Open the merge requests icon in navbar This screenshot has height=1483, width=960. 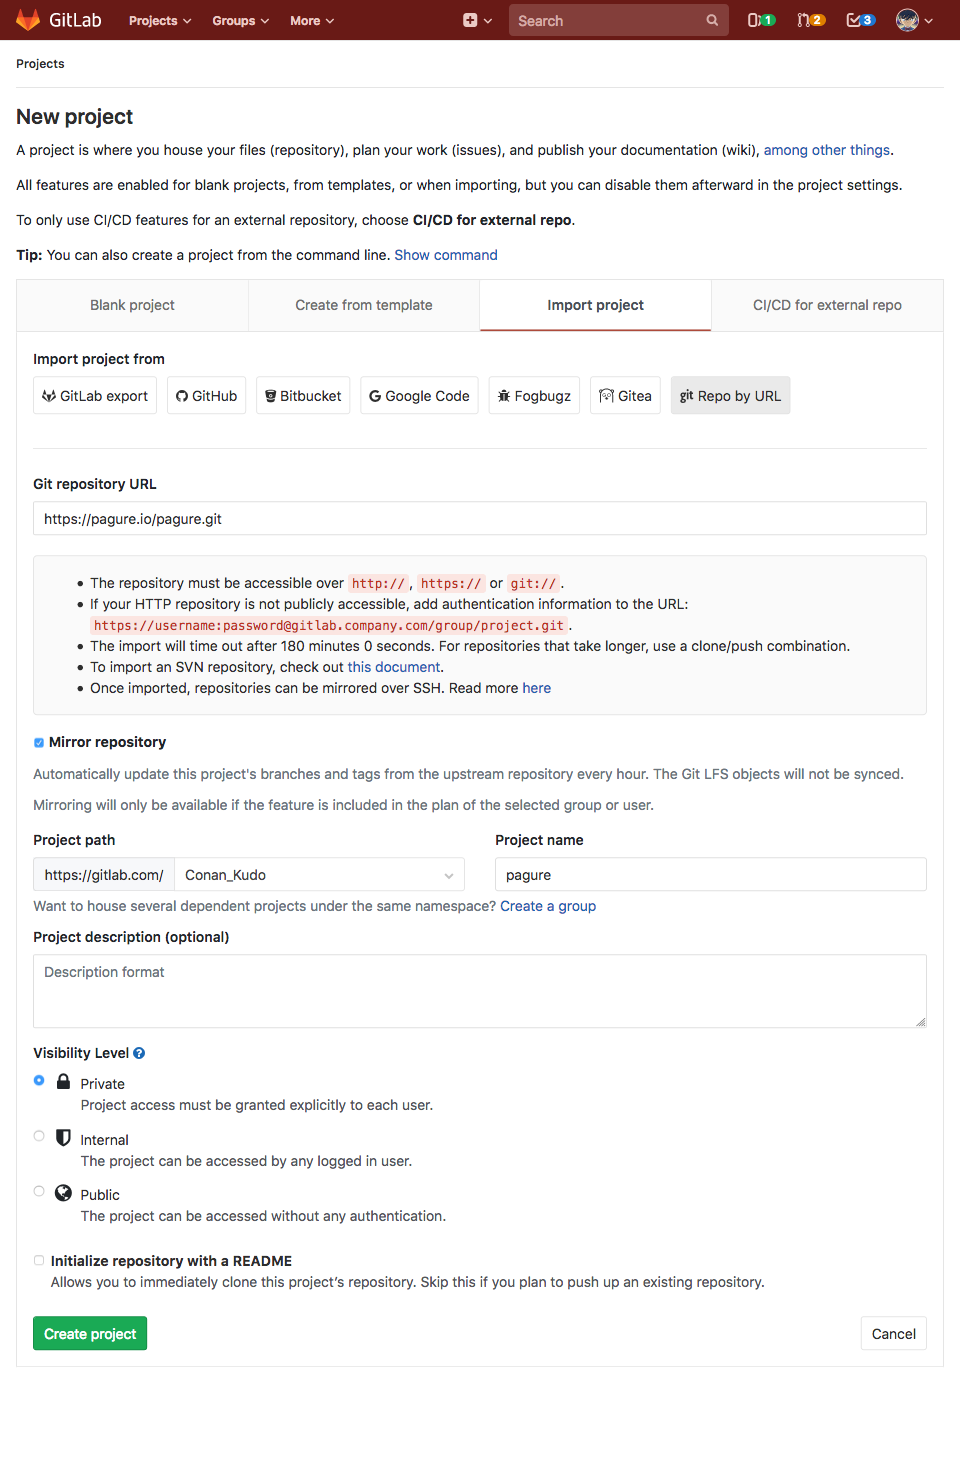click(x=811, y=20)
